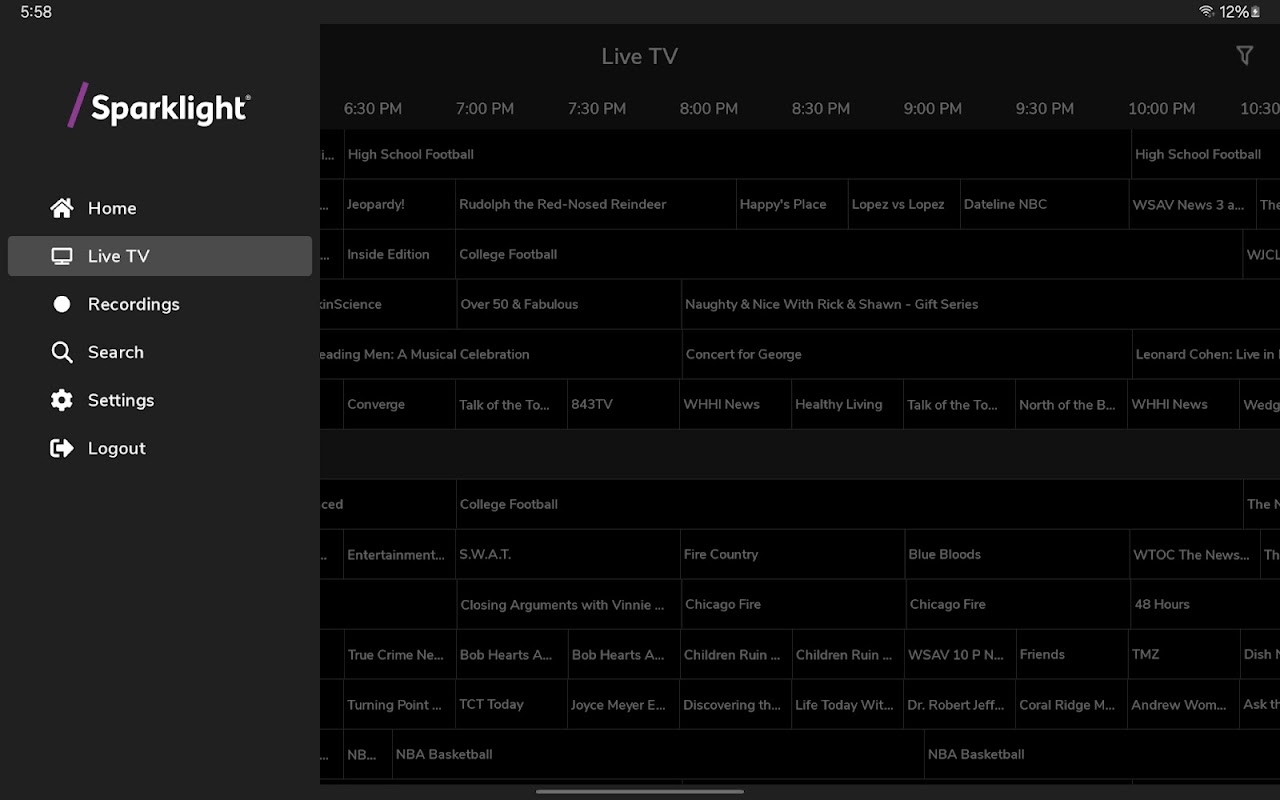Open Healthy Living program
The height and width of the screenshot is (800, 1280).
click(847, 404)
